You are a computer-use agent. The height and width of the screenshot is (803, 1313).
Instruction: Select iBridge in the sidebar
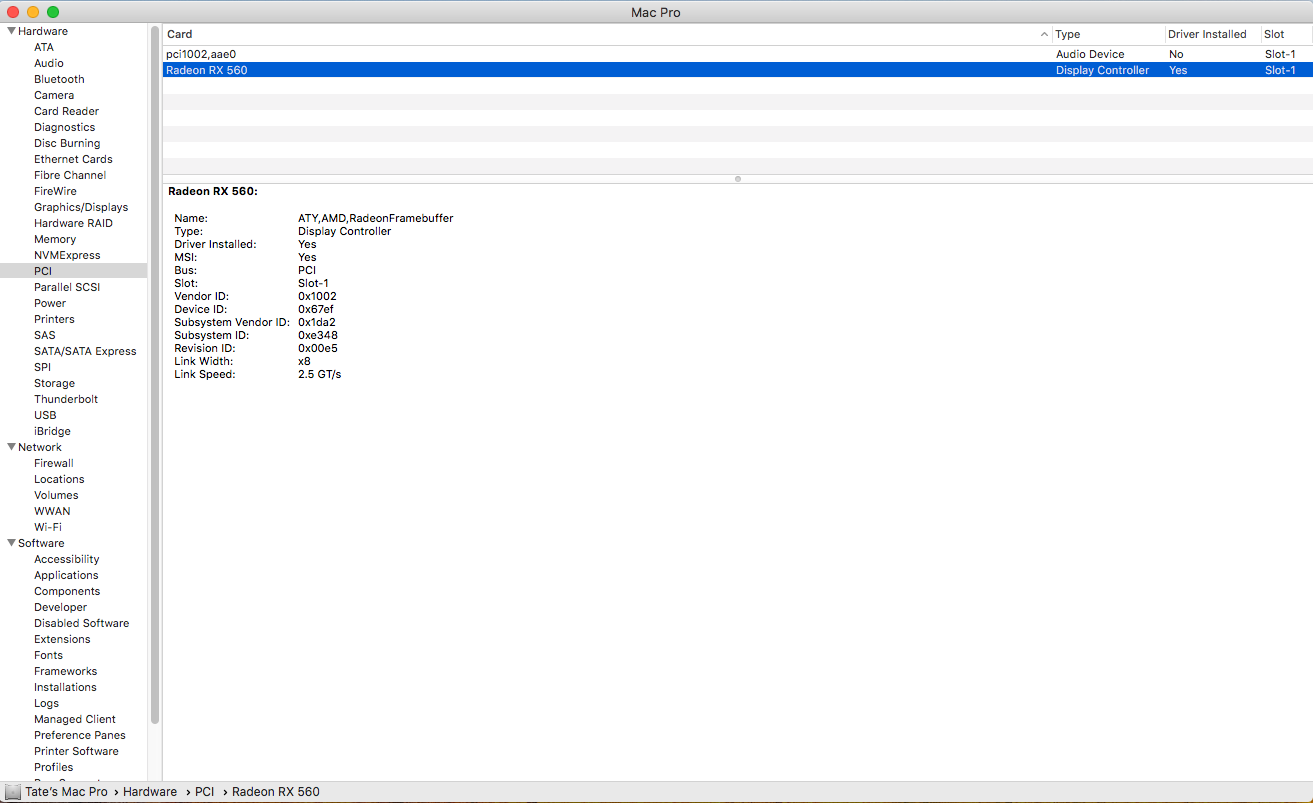[52, 431]
